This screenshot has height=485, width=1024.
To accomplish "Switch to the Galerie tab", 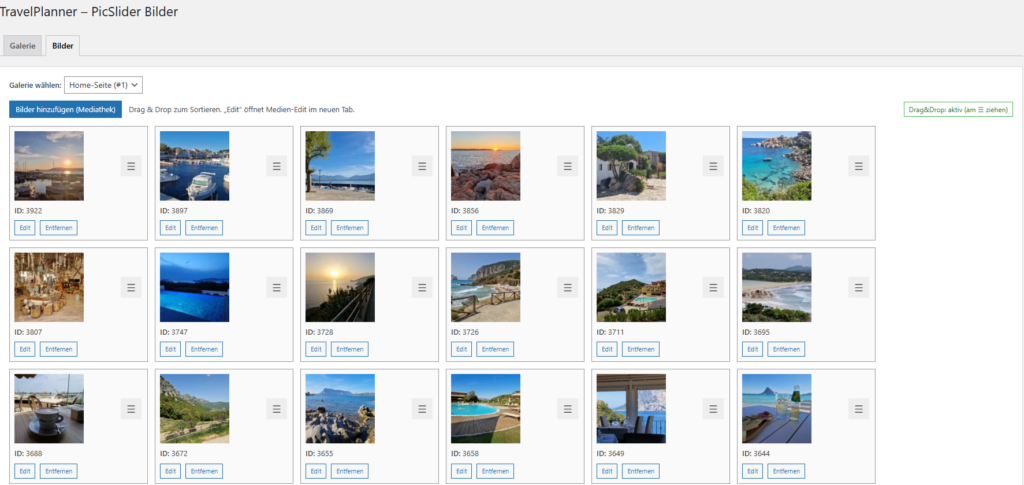I will [x=22, y=46].
